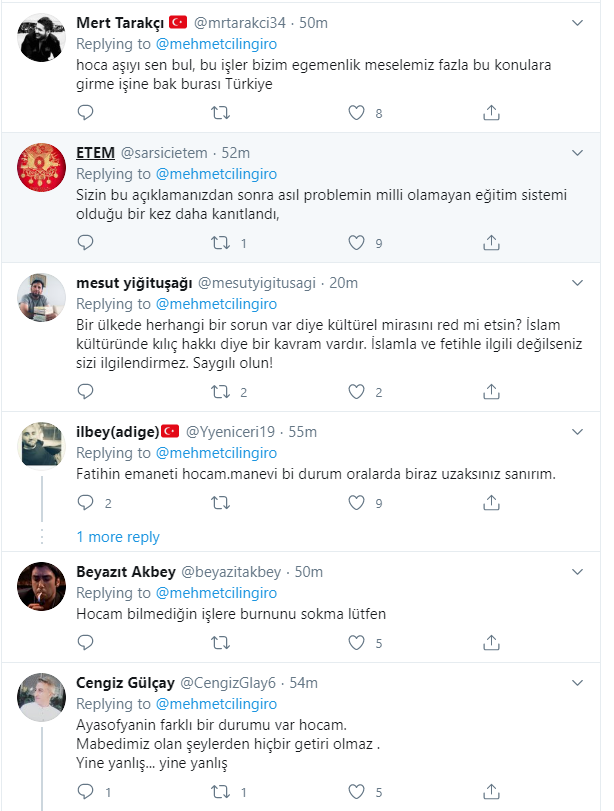614x811 pixels.
Task: Reply to mesut yiğituşağı's tweet
Action: [x=85, y=392]
